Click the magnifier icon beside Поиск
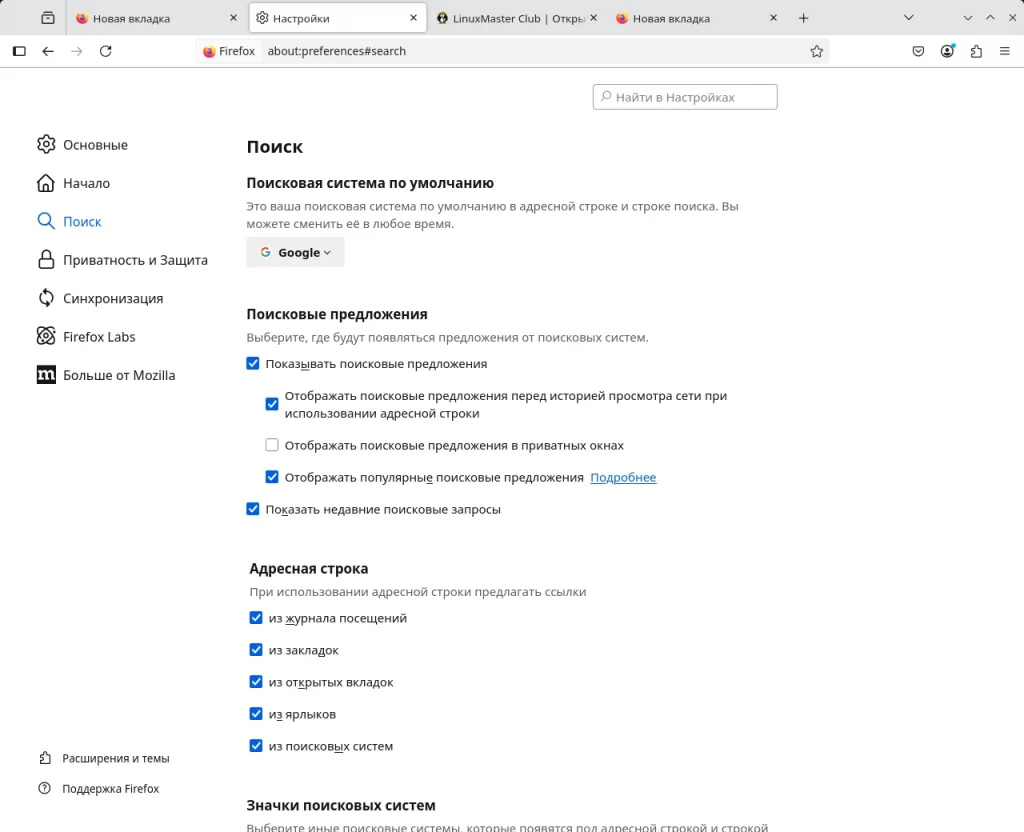This screenshot has width=1024, height=832. [46, 221]
